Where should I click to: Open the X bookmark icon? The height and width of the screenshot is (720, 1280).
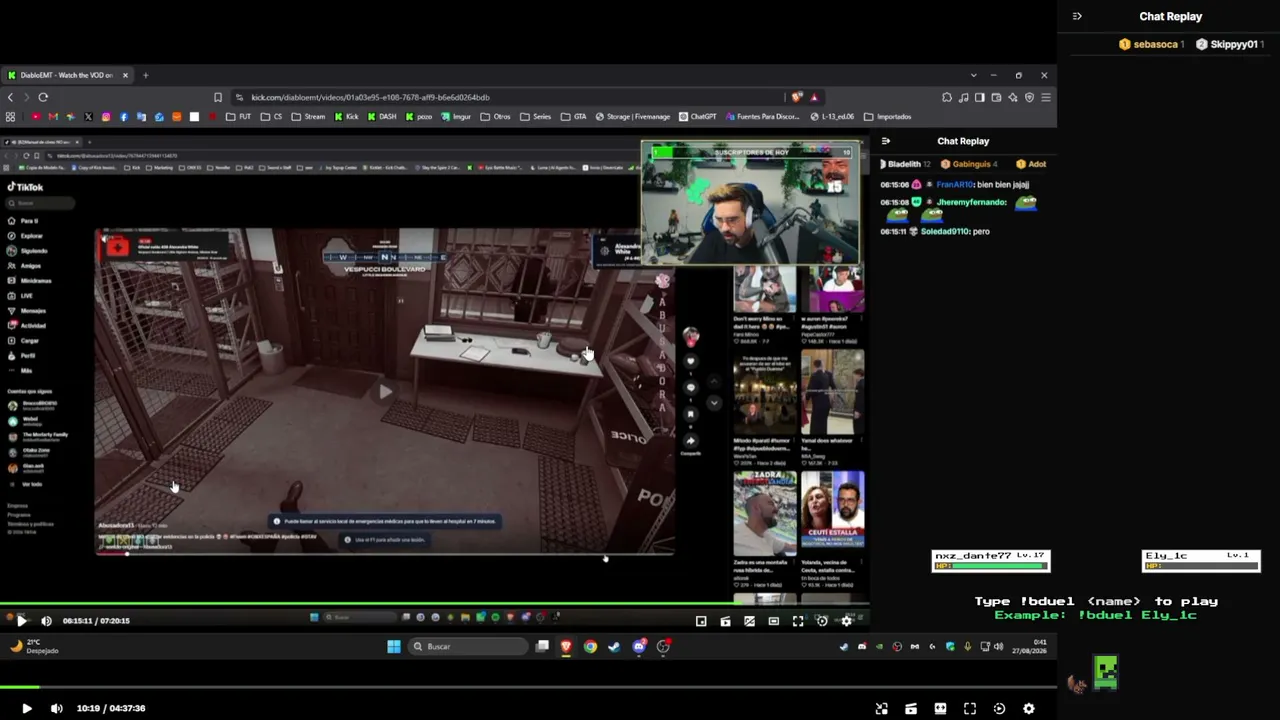click(88, 117)
